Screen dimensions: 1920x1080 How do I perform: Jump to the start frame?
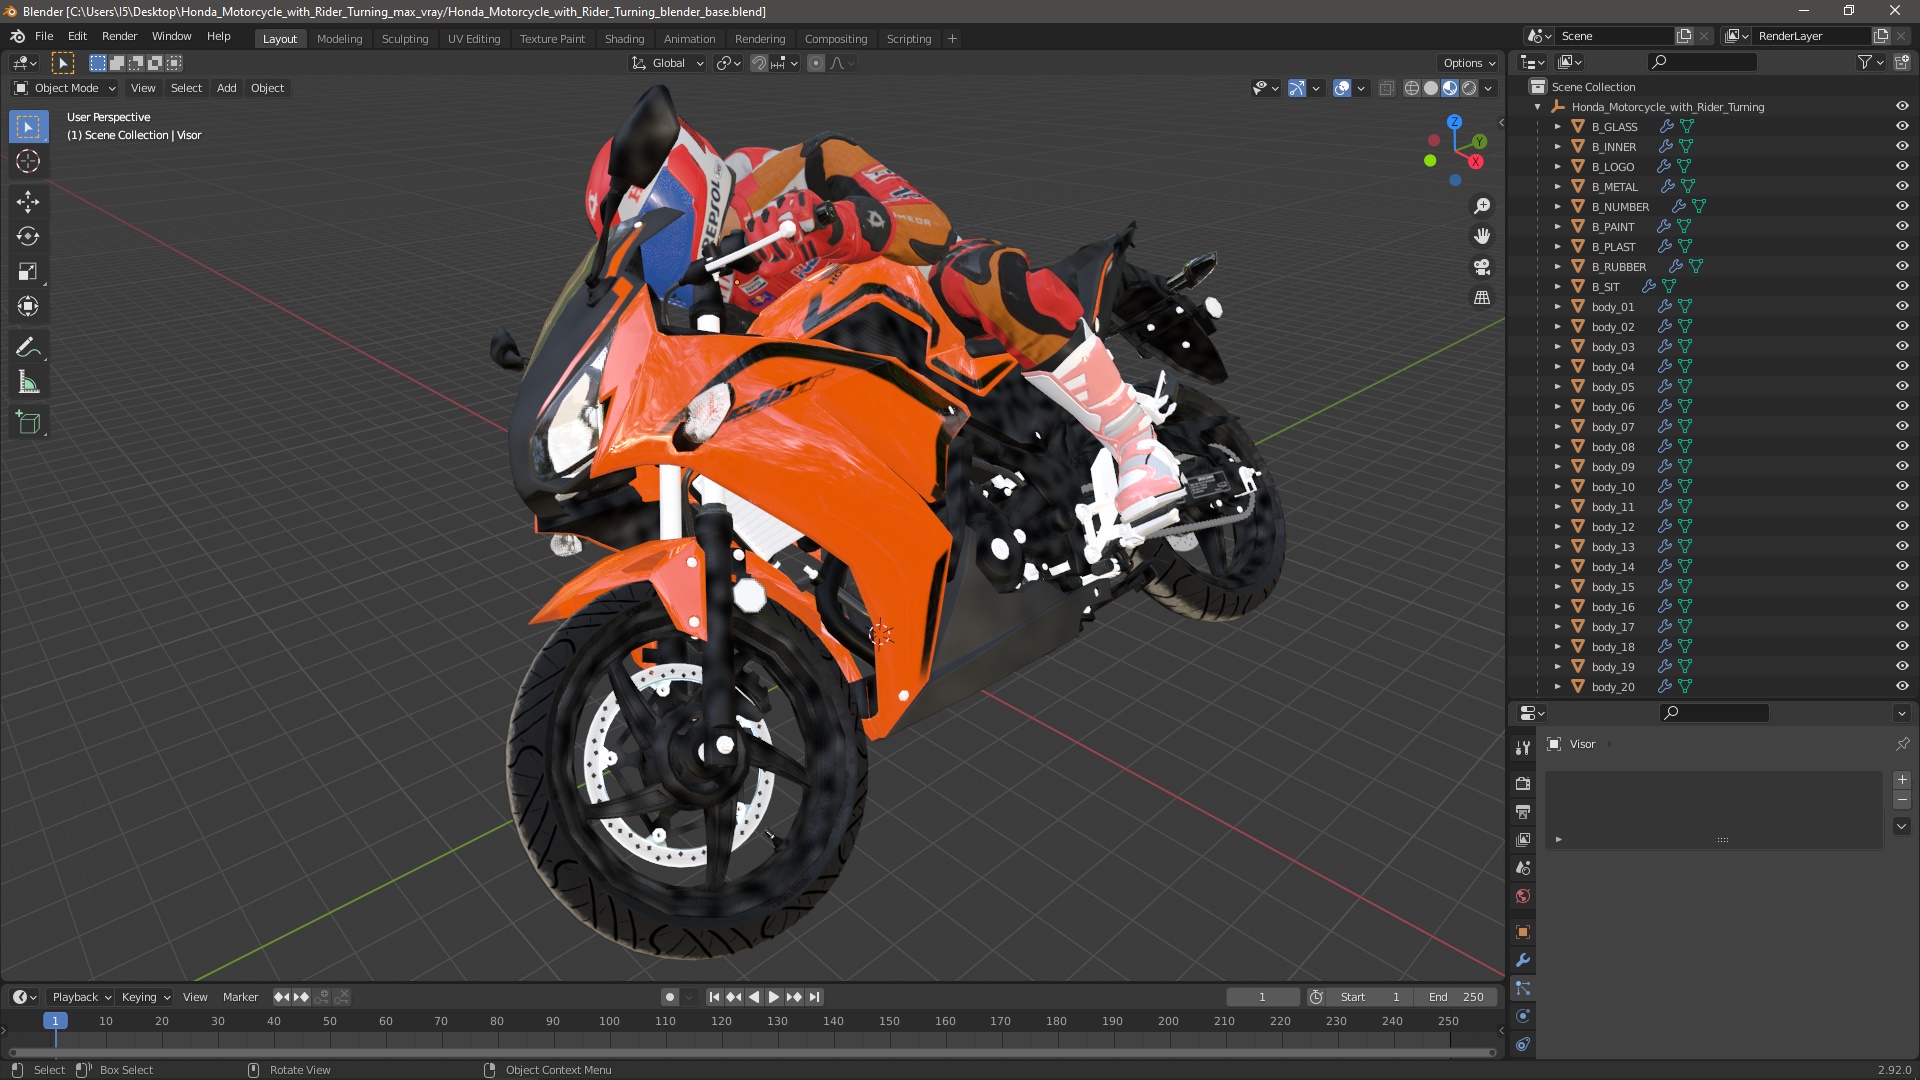click(714, 997)
